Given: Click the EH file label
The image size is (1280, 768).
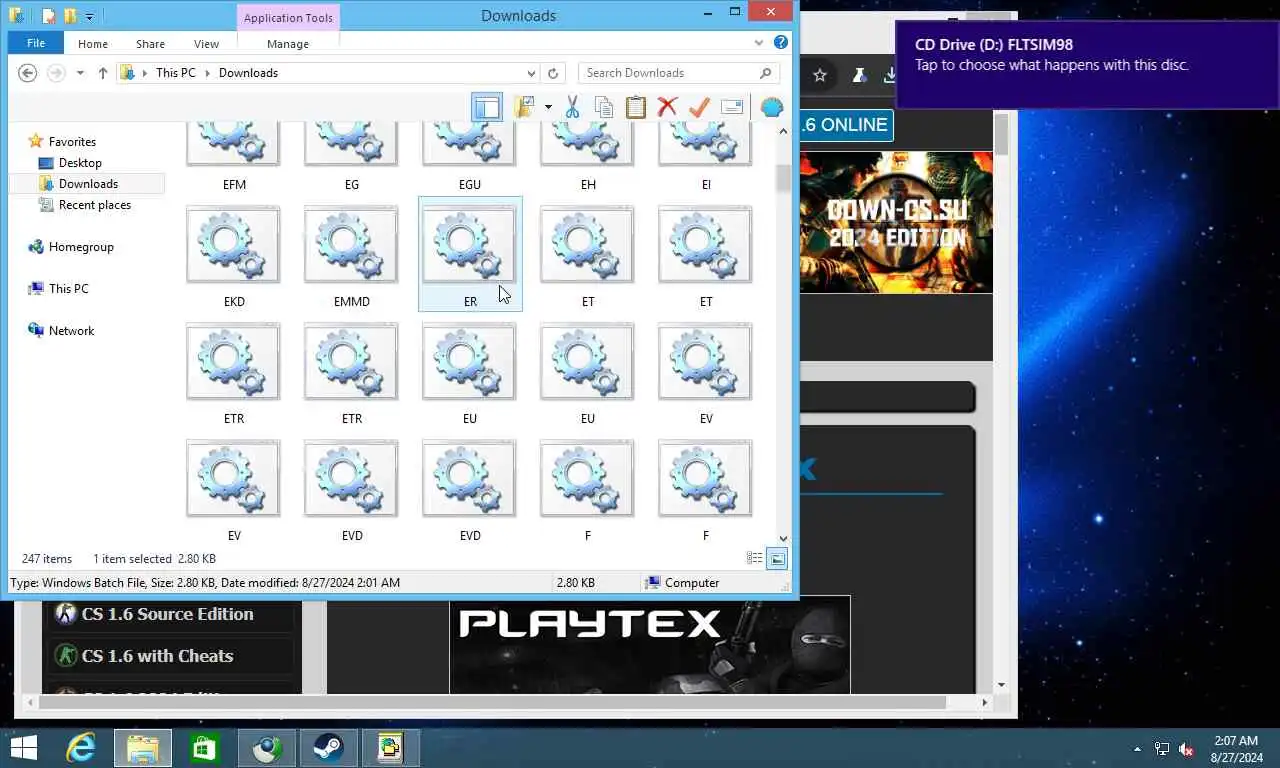Looking at the screenshot, I should click(x=588, y=185).
